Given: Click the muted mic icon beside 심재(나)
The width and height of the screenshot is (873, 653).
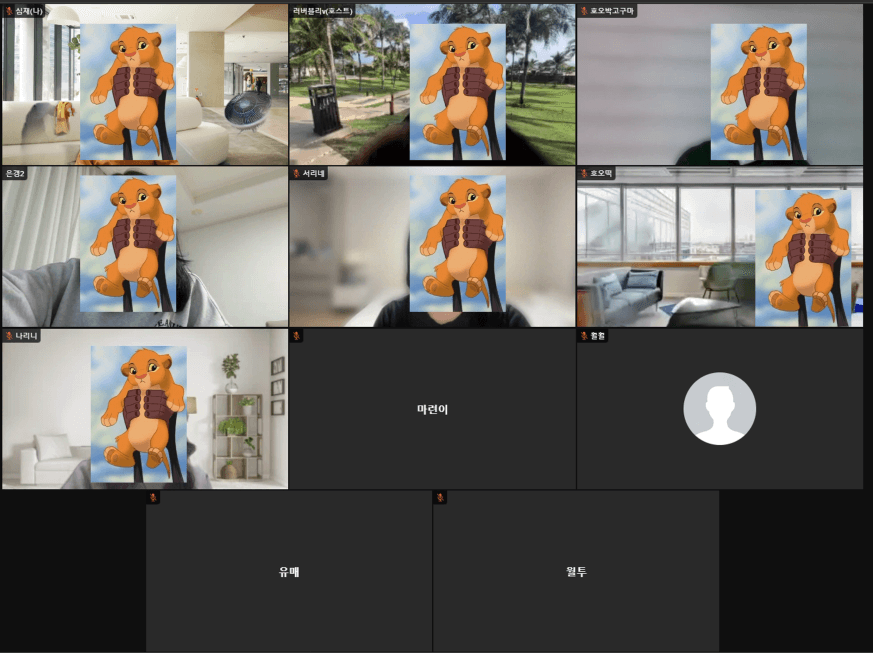Looking at the screenshot, I should [x=9, y=11].
